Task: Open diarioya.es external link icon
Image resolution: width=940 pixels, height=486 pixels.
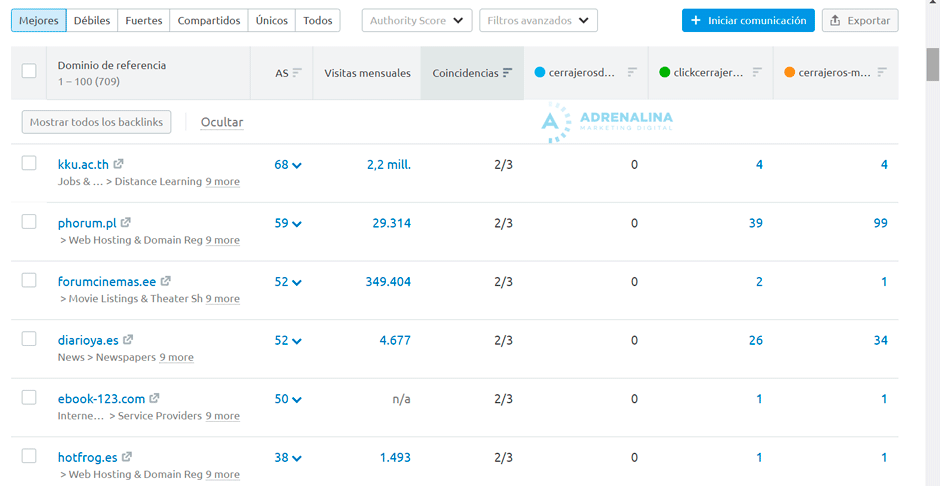Action: (x=128, y=340)
